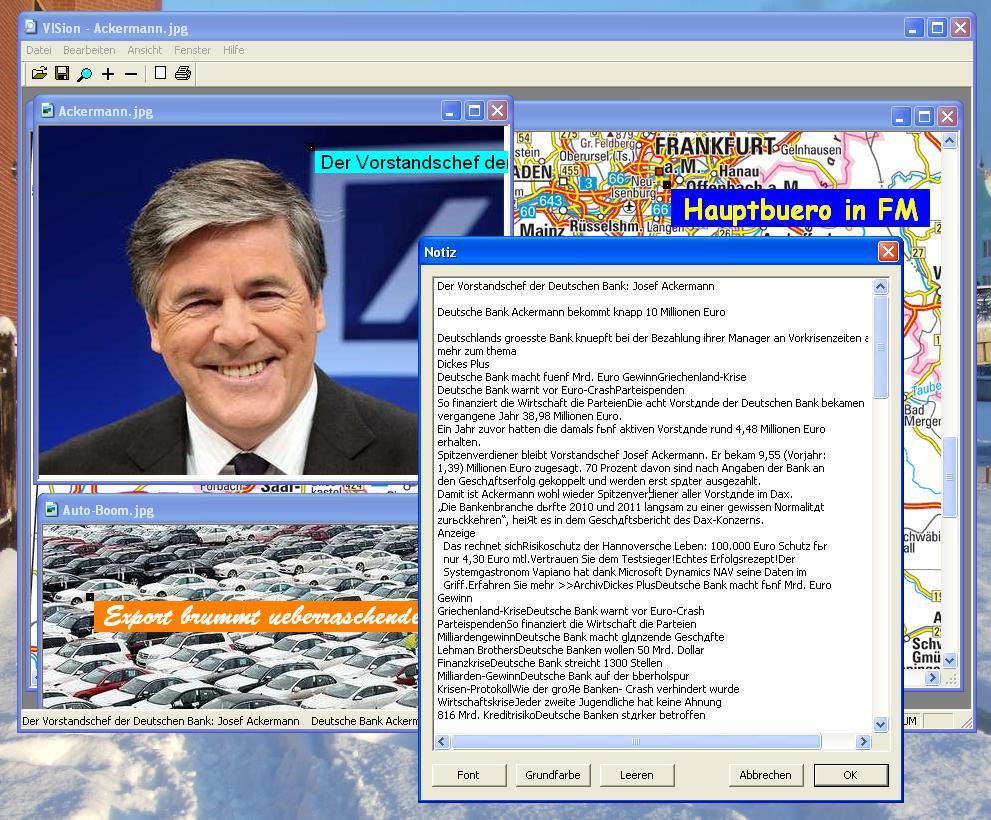The height and width of the screenshot is (820, 991).
Task: Click the Notiz text scroll-up arrow
Action: pyautogui.click(x=880, y=287)
